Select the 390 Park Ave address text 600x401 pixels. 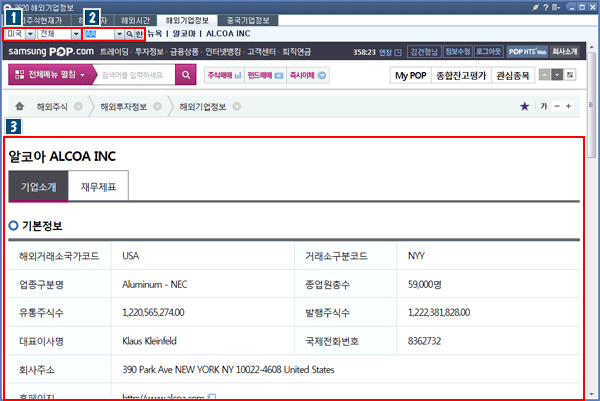[x=228, y=369]
